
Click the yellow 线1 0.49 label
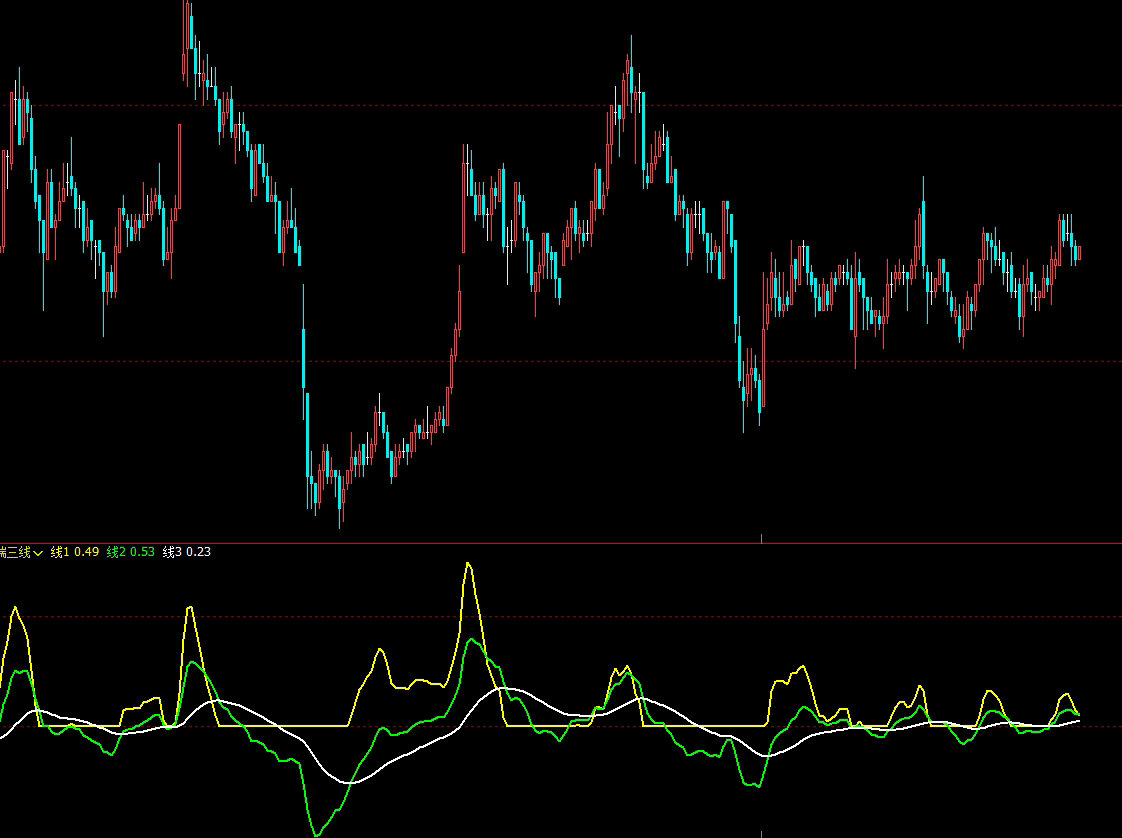click(74, 552)
